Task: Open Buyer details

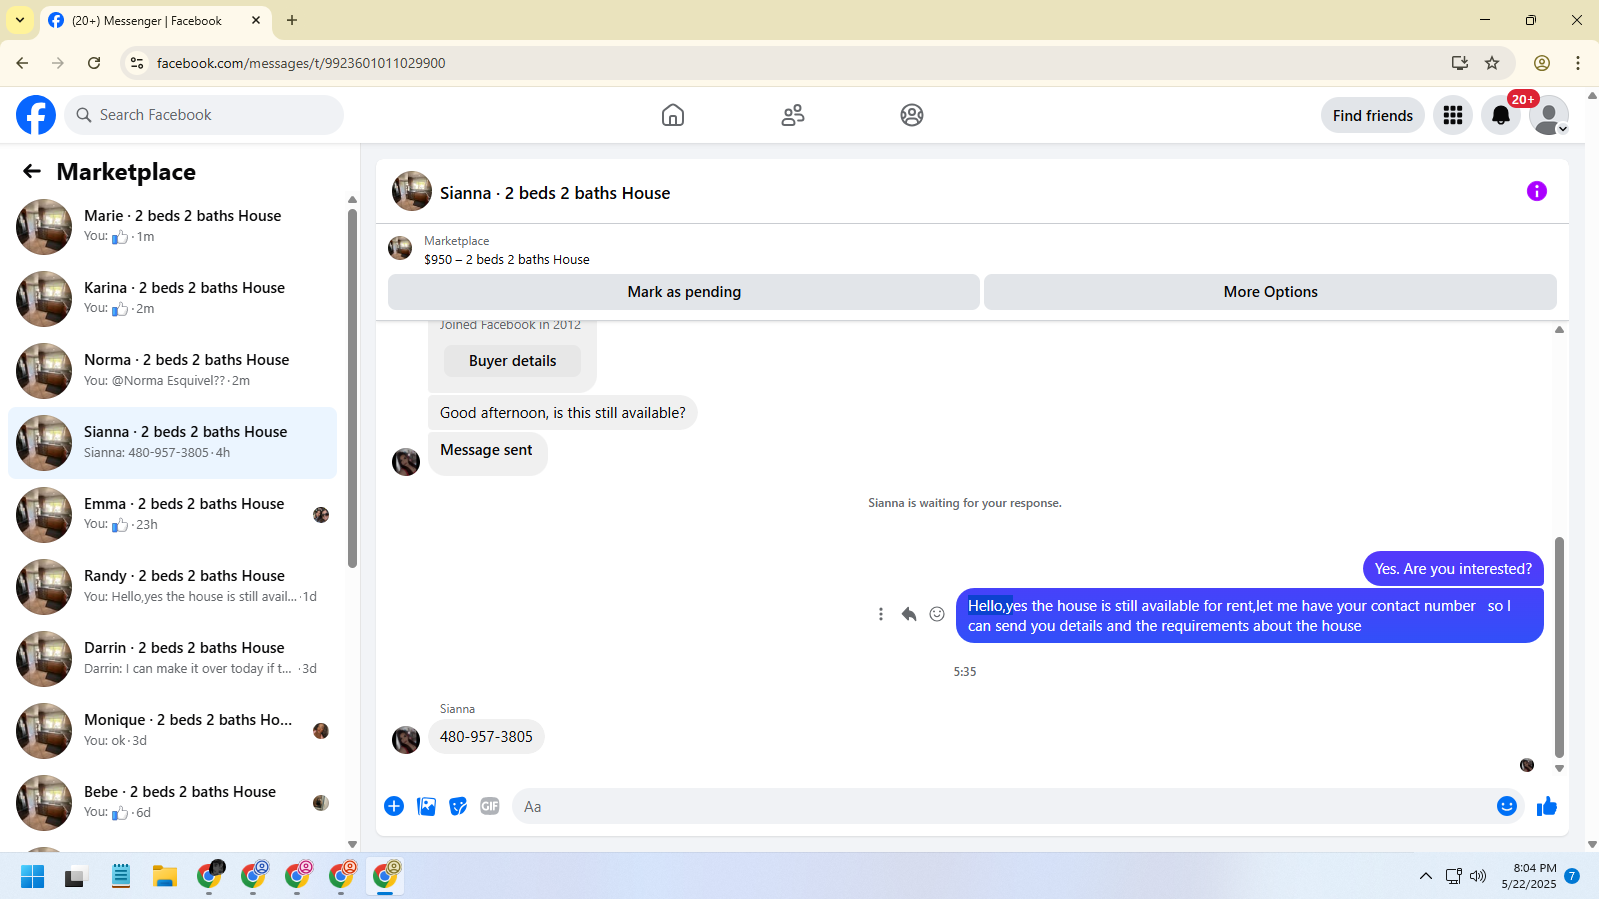Action: (x=512, y=361)
